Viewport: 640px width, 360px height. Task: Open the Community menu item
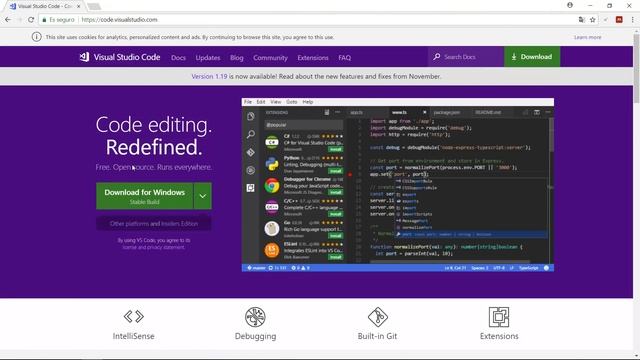(x=270, y=58)
